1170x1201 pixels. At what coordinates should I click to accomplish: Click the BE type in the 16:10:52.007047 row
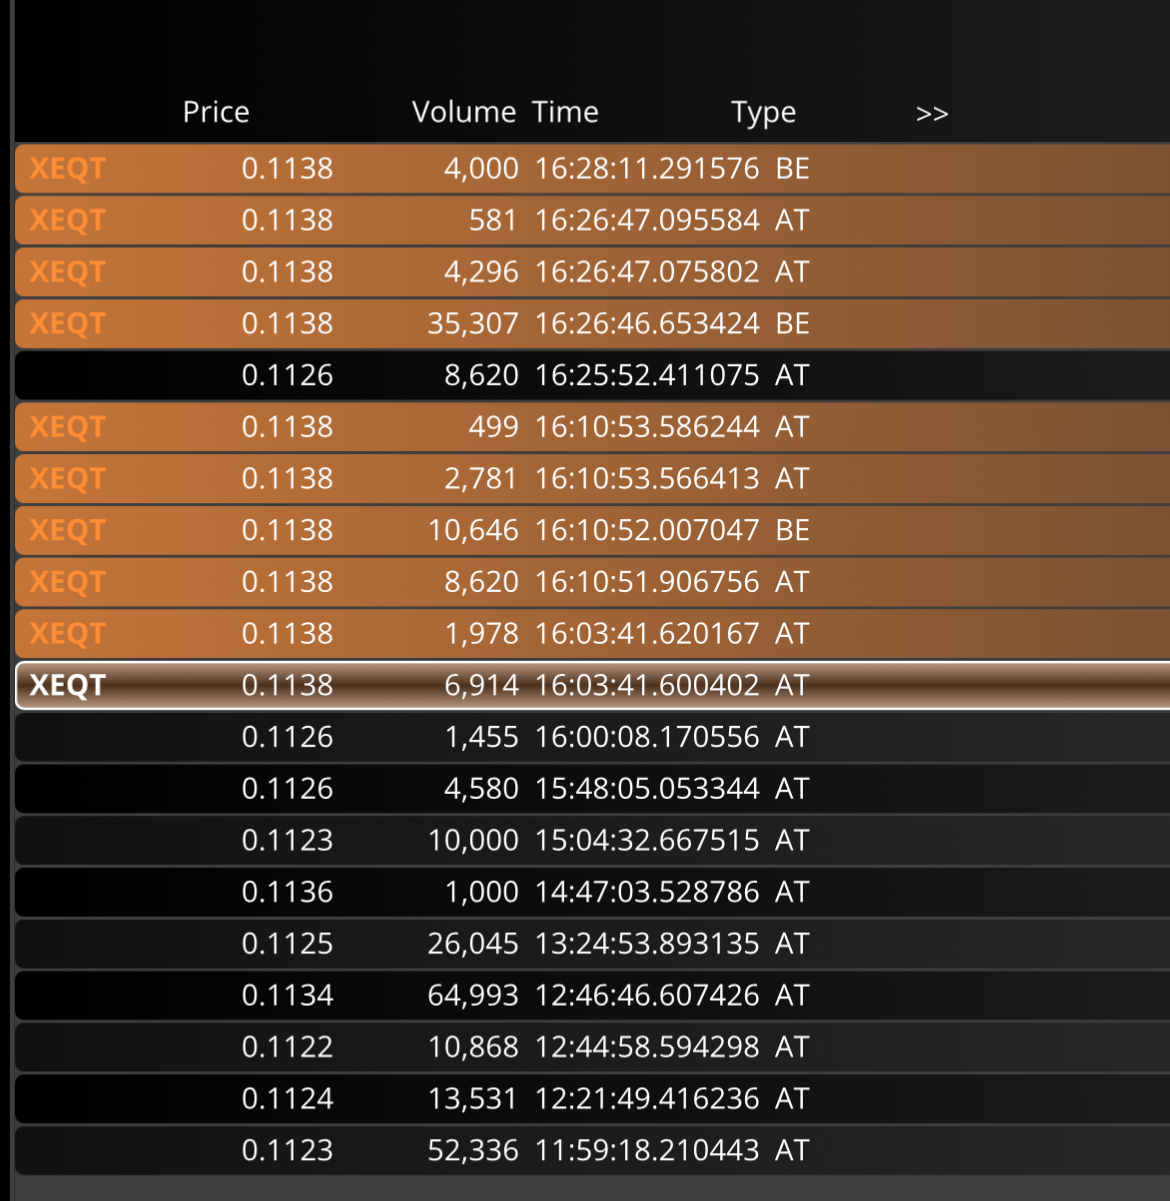pyautogui.click(x=792, y=530)
